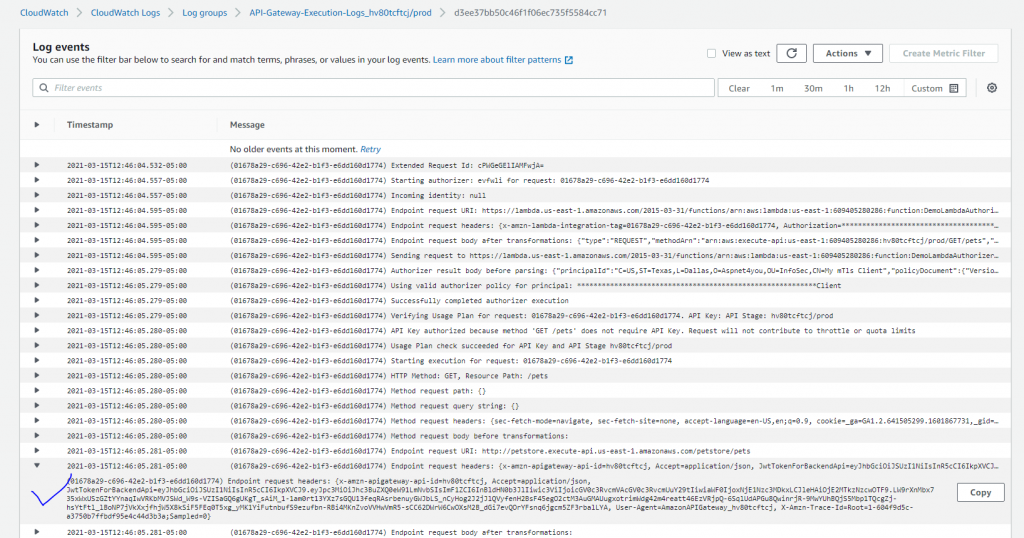Select the 1h time range
Image resolution: width=1024 pixels, height=538 pixels.
pos(848,88)
